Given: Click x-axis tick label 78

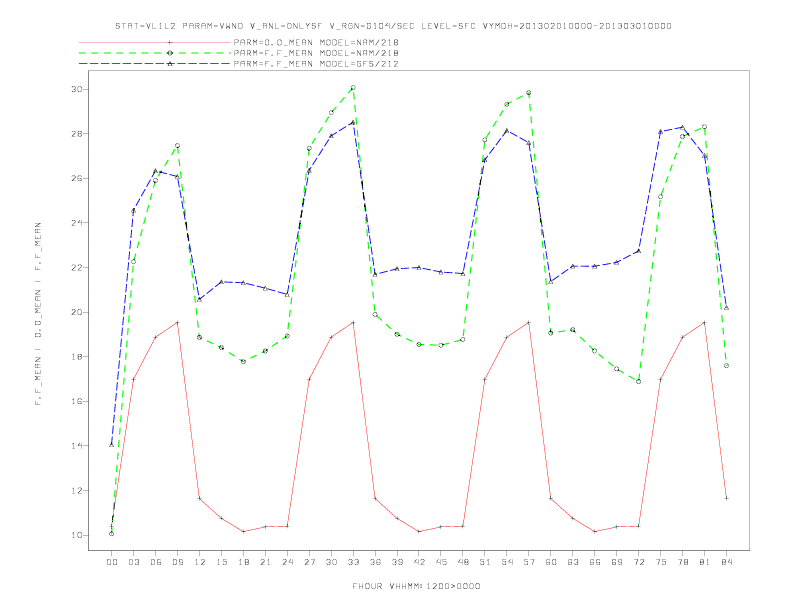Looking at the screenshot, I should point(682,562).
